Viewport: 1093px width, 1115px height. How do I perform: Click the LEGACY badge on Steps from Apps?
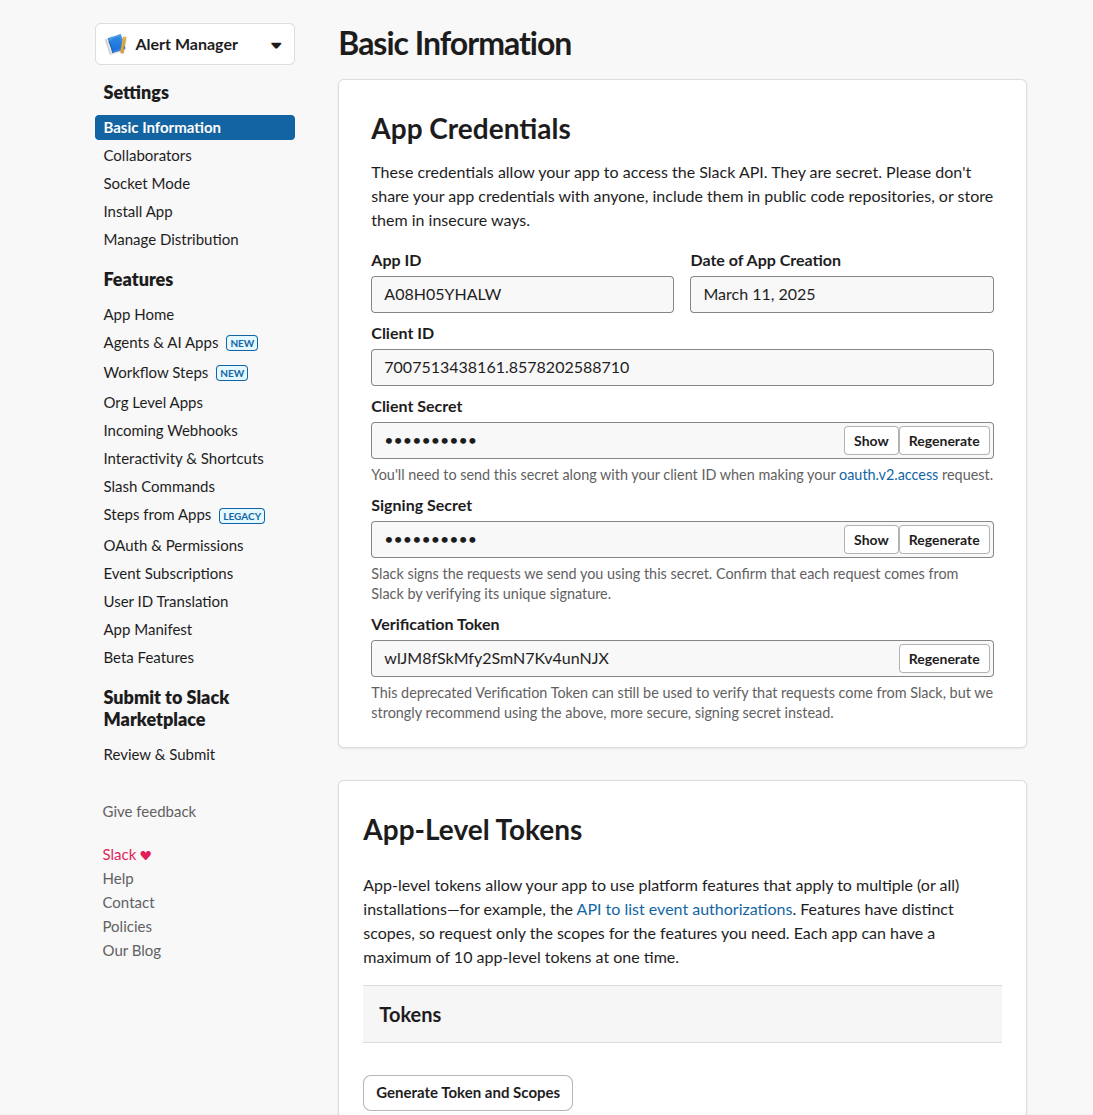(242, 515)
